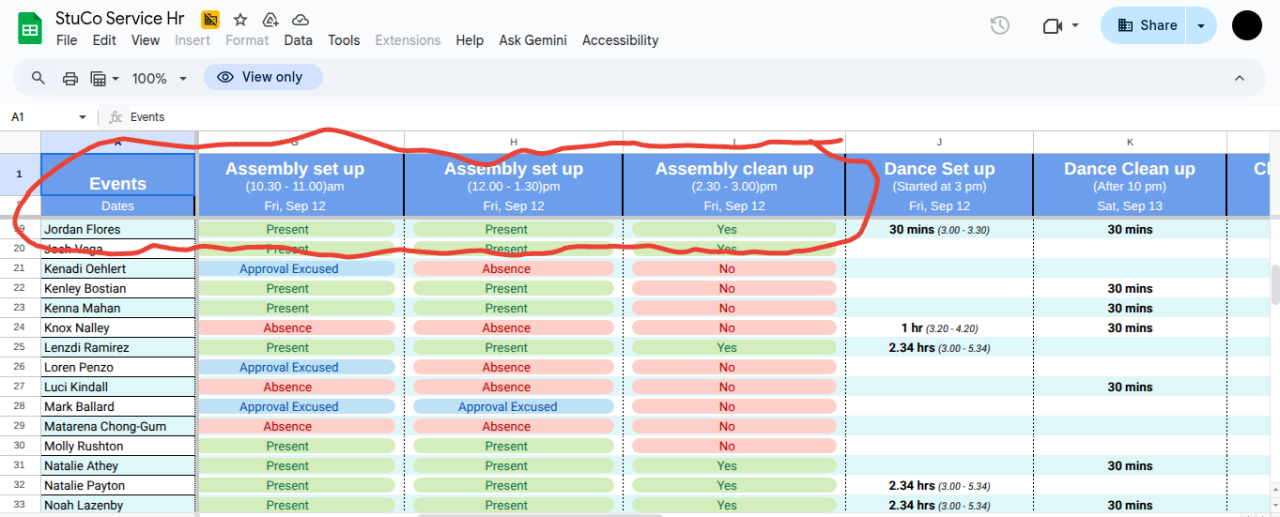The width and height of the screenshot is (1280, 517).
Task: Open the Name Box dropdown arrow
Action: point(82,117)
